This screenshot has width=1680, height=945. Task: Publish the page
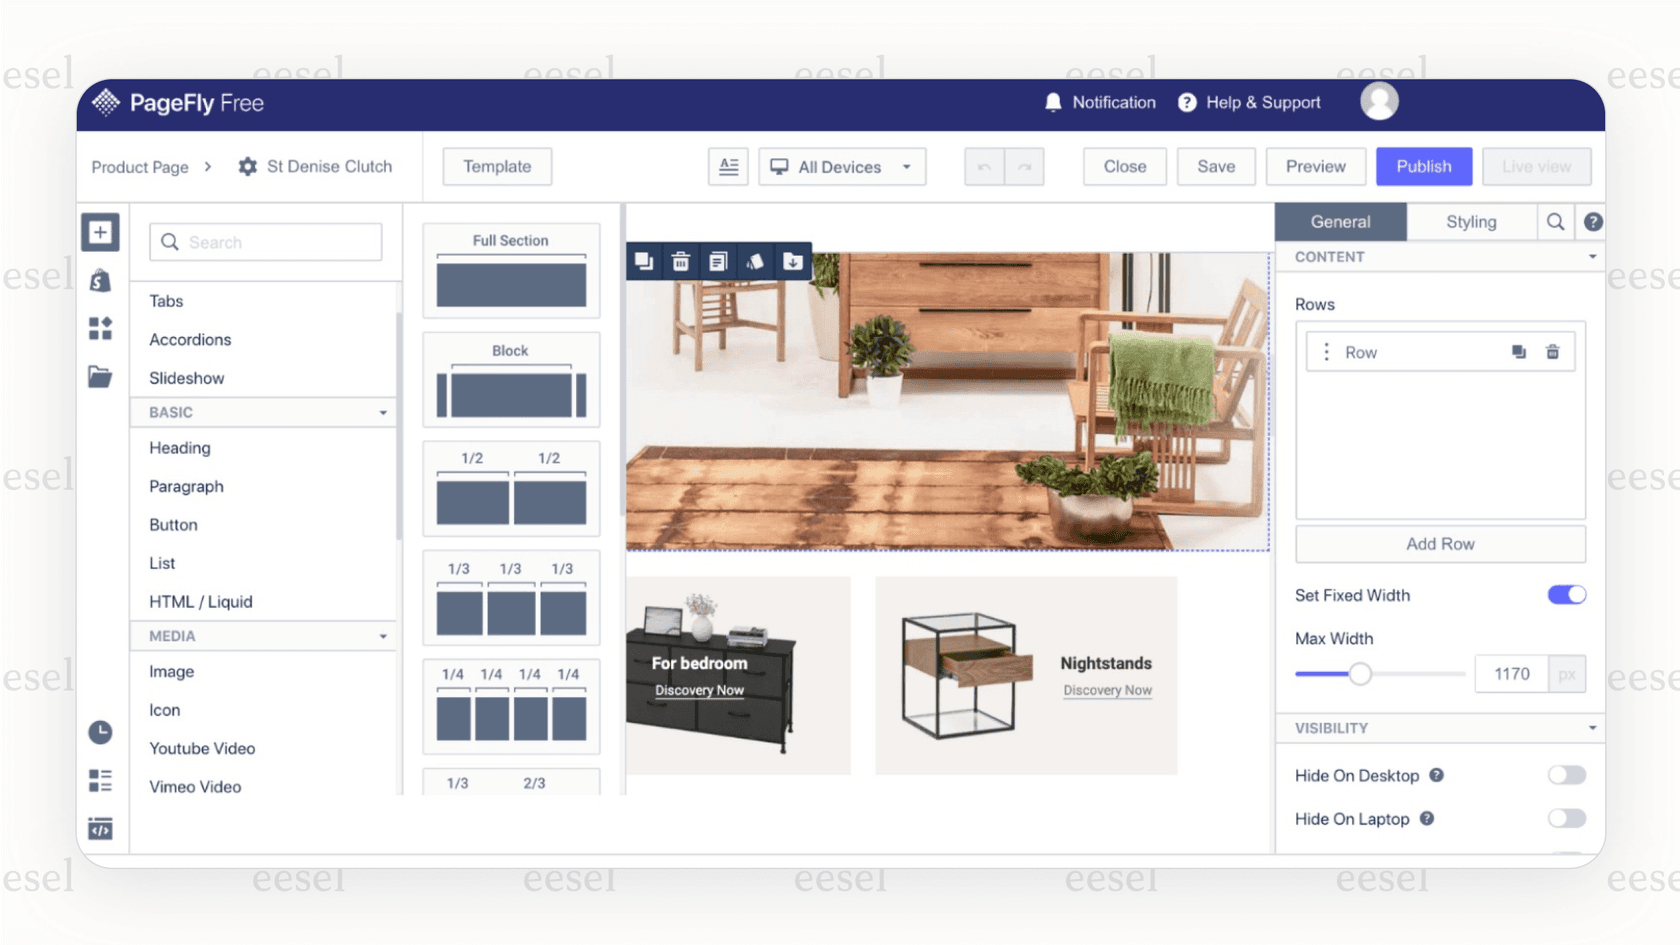tap(1424, 166)
